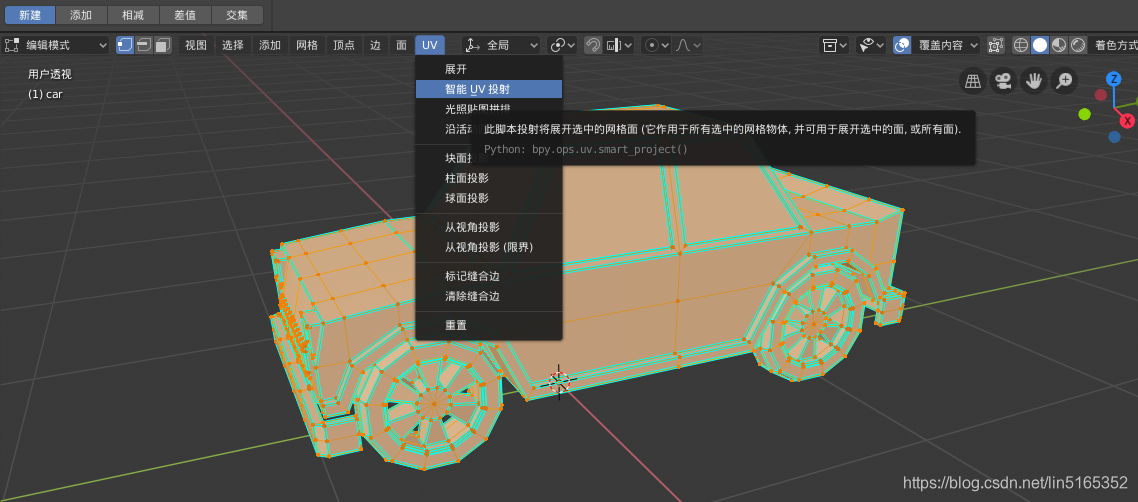The width and height of the screenshot is (1138, 502).
Task: Select material preview shading
Action: (x=1059, y=45)
